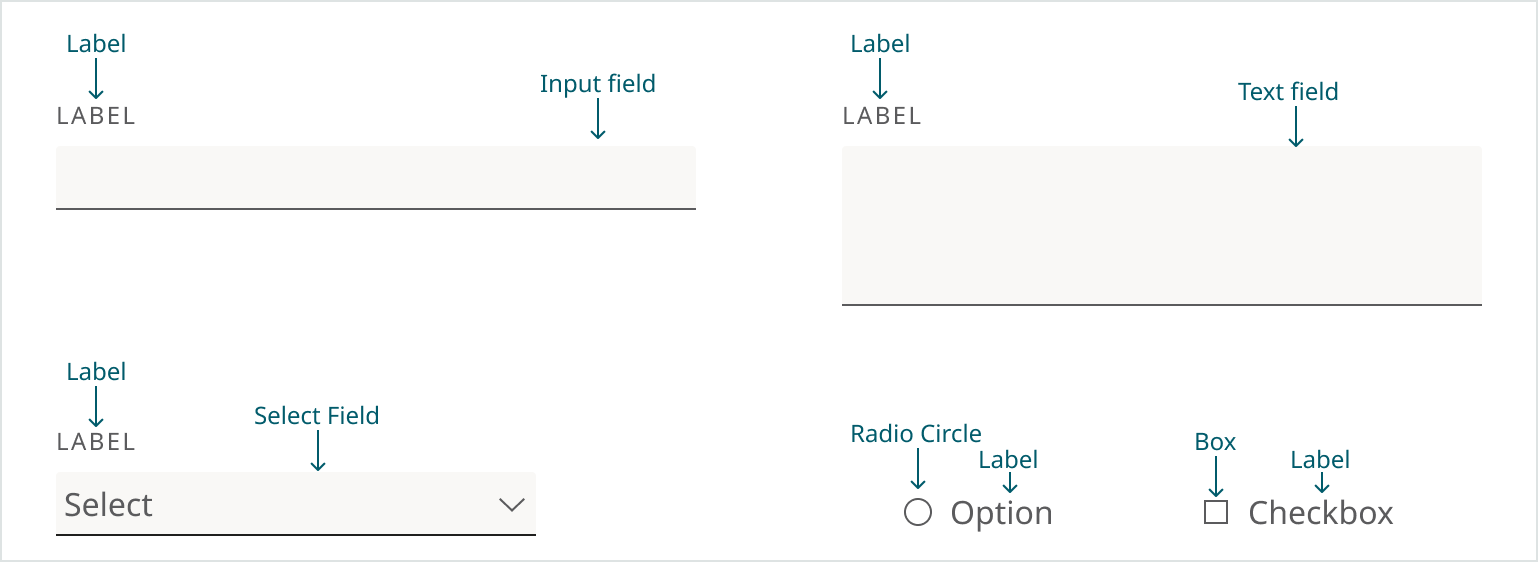Click the 'Select' placeholder text in dropdown
This screenshot has width=1538, height=562.
pos(109,505)
